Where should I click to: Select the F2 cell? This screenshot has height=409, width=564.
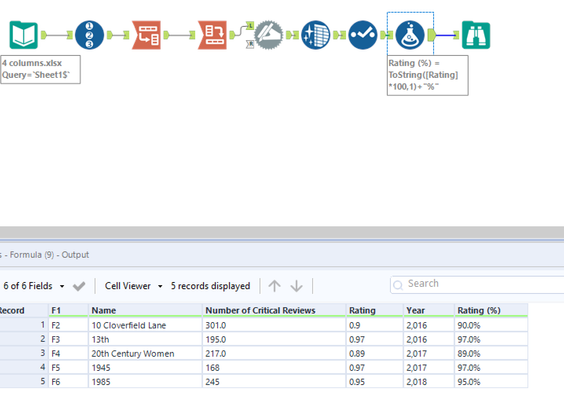(x=68, y=325)
